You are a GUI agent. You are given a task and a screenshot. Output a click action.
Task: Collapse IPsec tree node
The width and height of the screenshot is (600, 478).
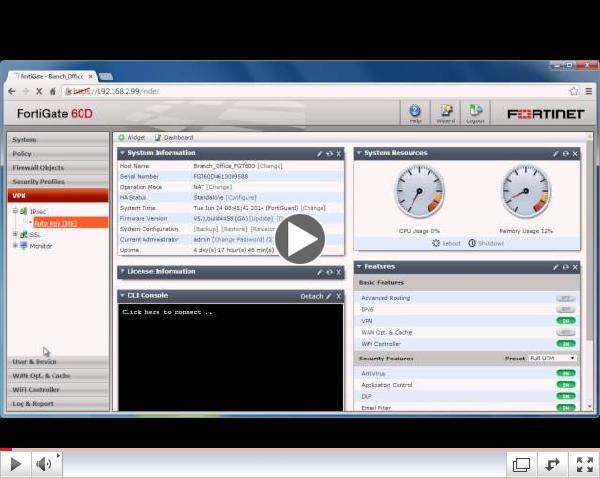tap(15, 211)
